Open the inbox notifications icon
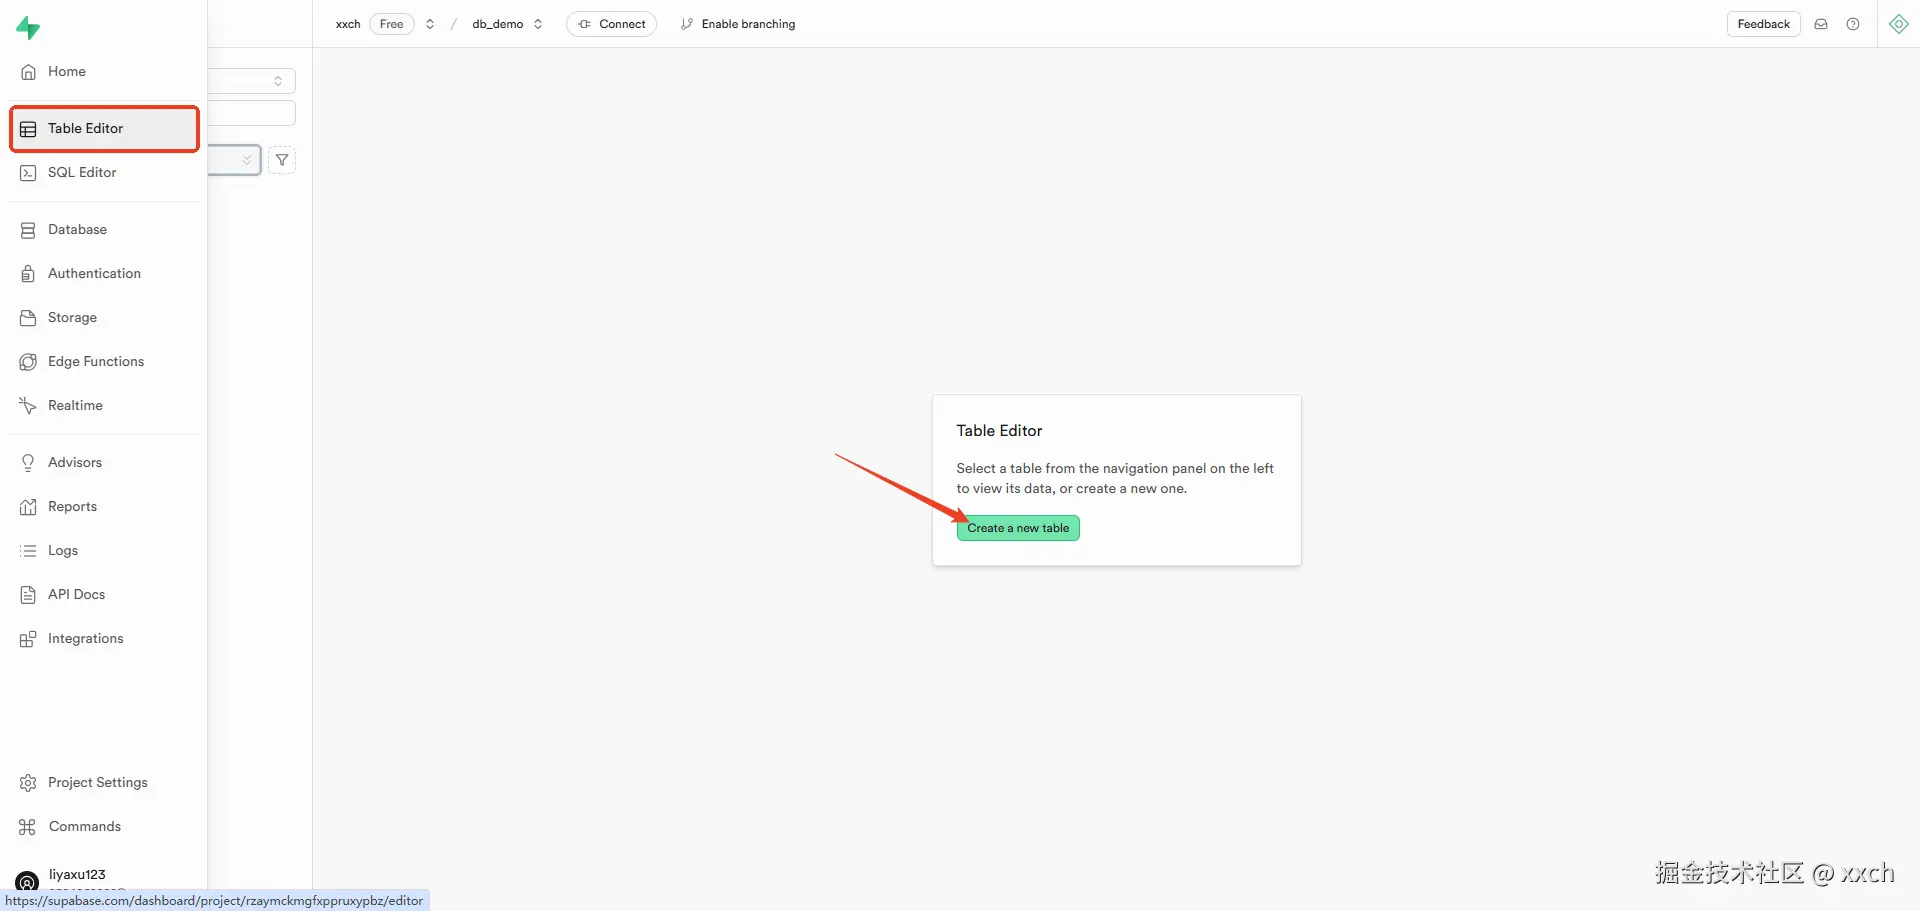The width and height of the screenshot is (1920, 911). click(x=1821, y=24)
